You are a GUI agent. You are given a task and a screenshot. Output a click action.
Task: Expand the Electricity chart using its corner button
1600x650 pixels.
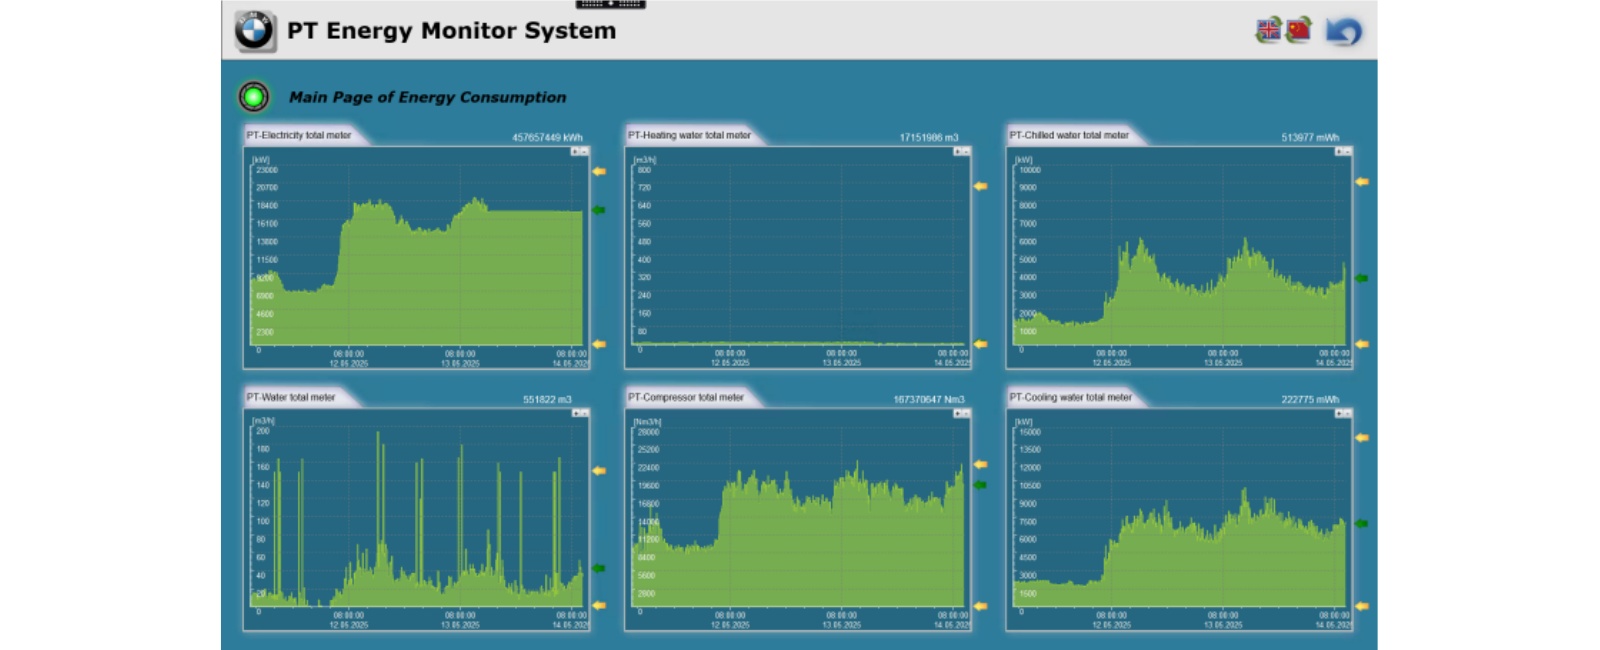580,151
